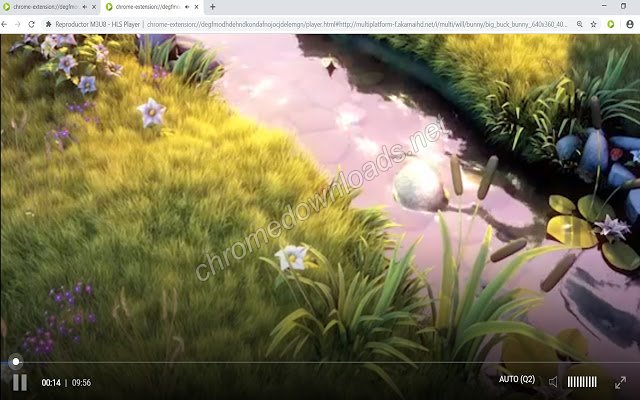Click the current time 00:14 label
Screen dimensions: 640x400
pos(51,383)
